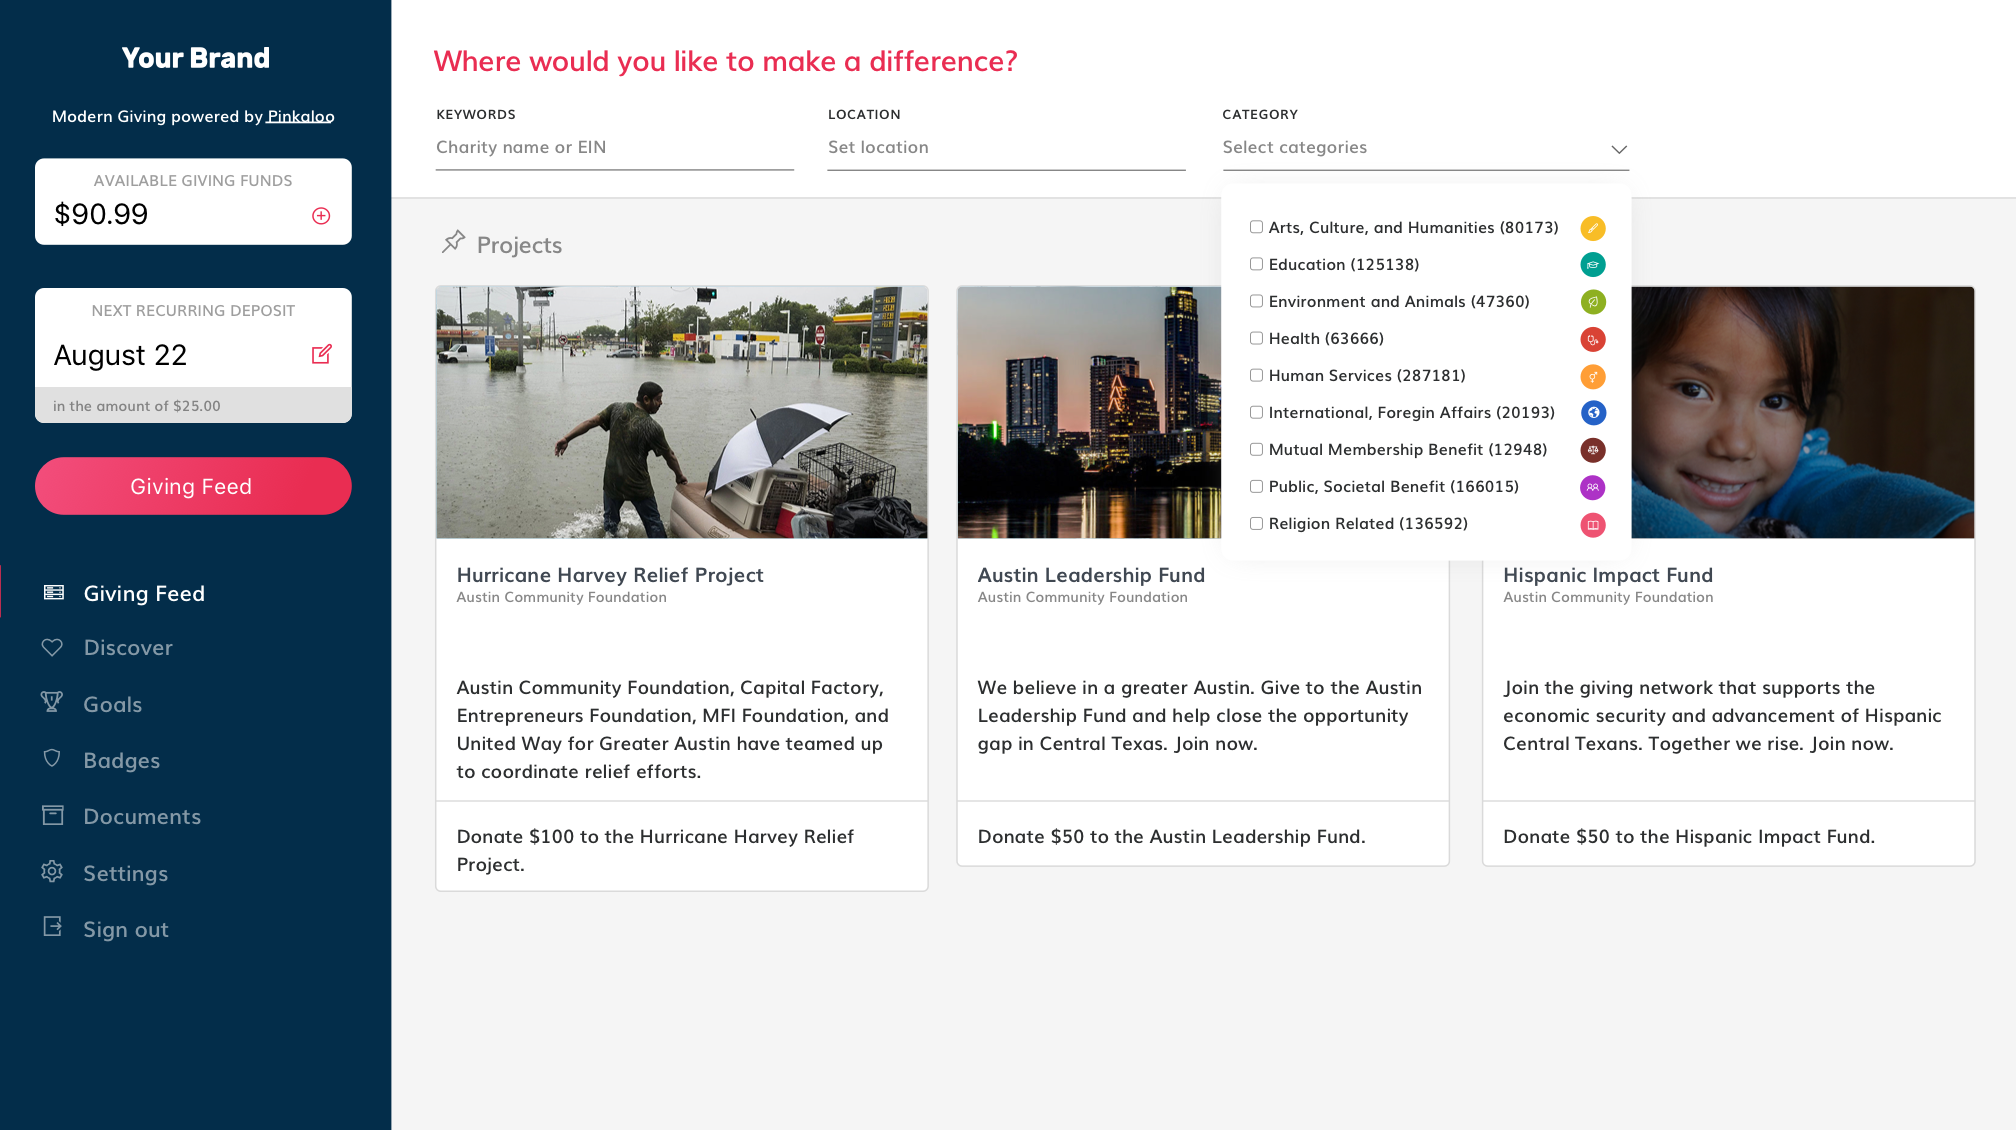Click Donate $50 to Austin Leadership Fund
Image resolution: width=2016 pixels, height=1130 pixels.
[1171, 836]
